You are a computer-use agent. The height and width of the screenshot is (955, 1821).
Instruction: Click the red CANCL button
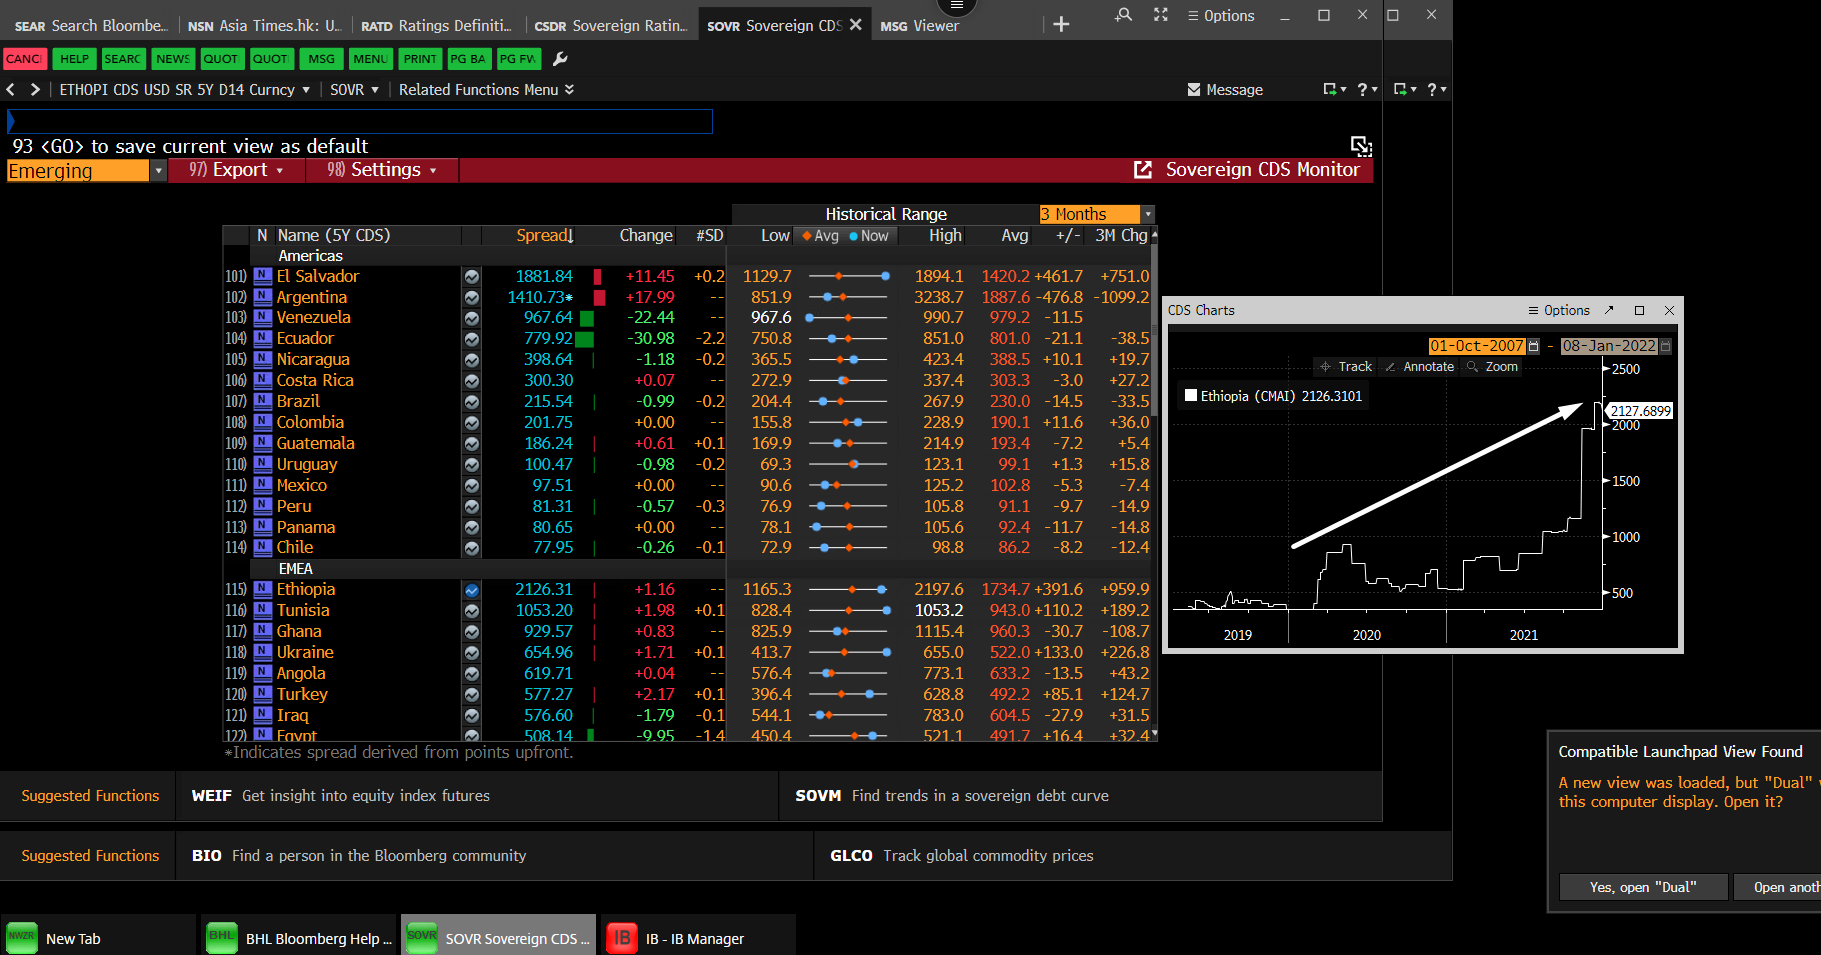[x=25, y=59]
